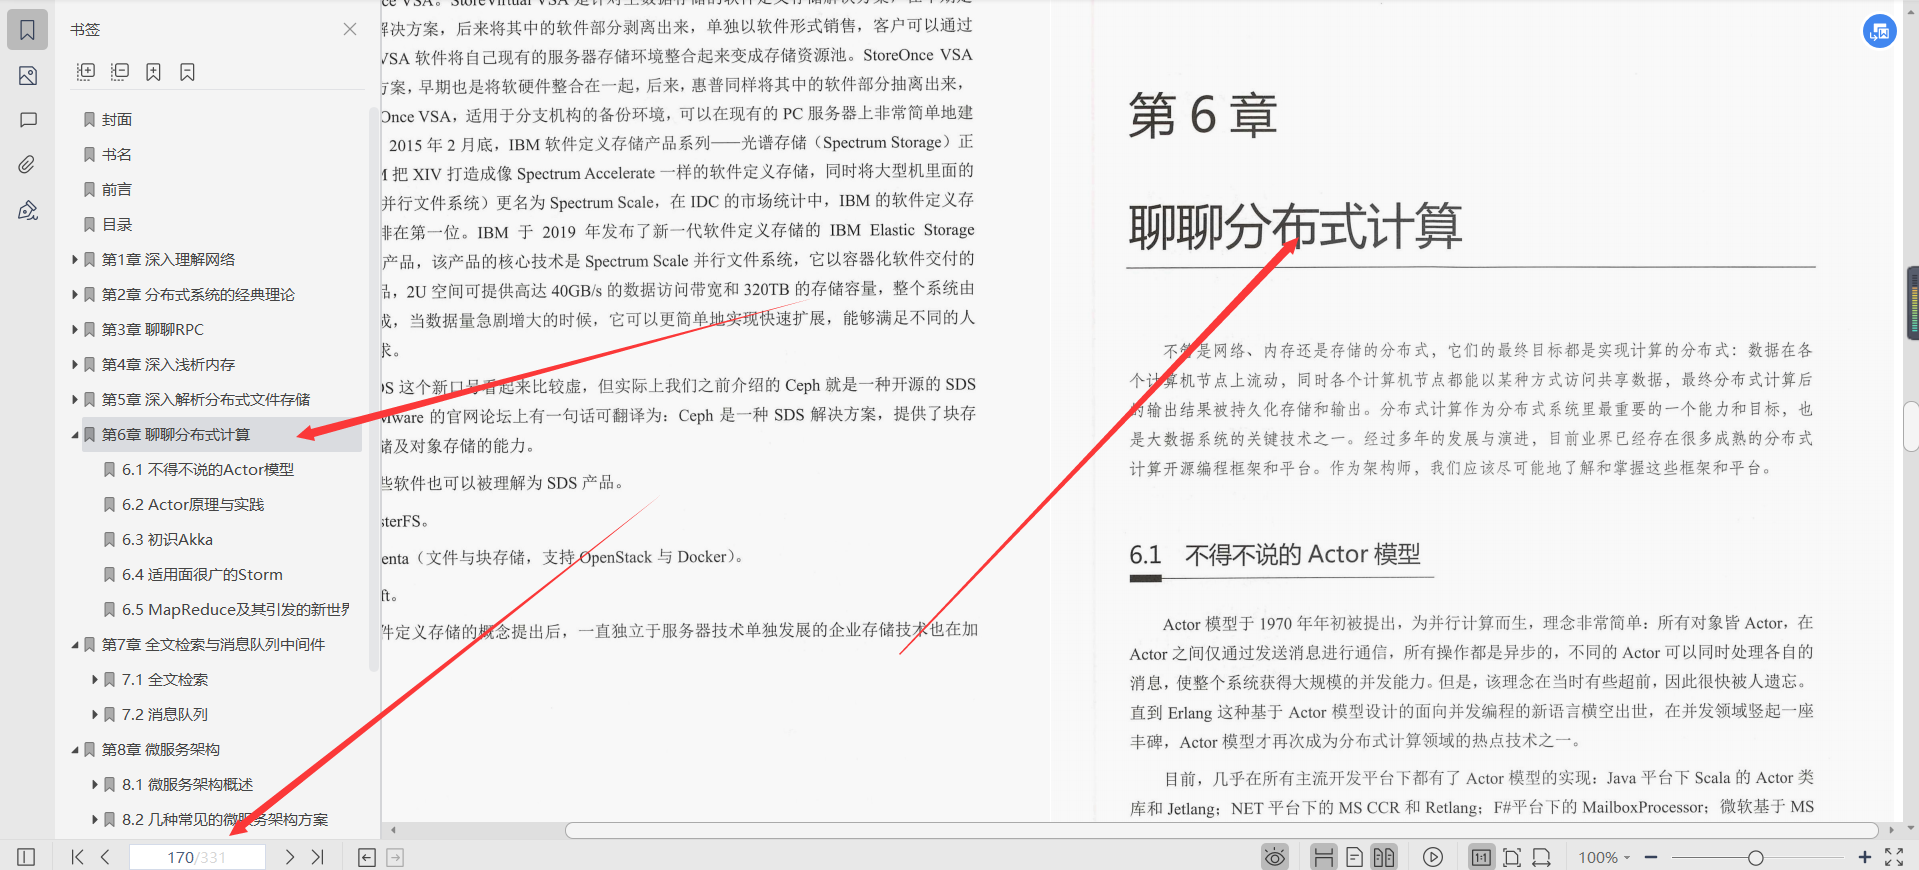Open the floating translate tool button
This screenshot has height=870, width=1919.
(x=1880, y=31)
